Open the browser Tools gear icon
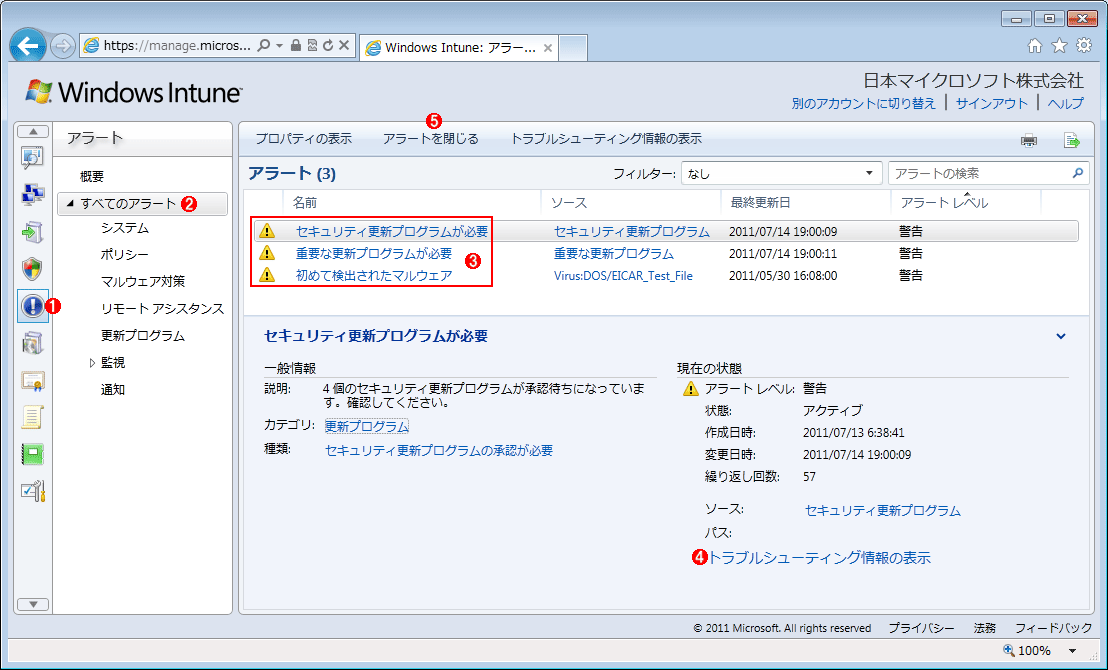 pos(1083,46)
